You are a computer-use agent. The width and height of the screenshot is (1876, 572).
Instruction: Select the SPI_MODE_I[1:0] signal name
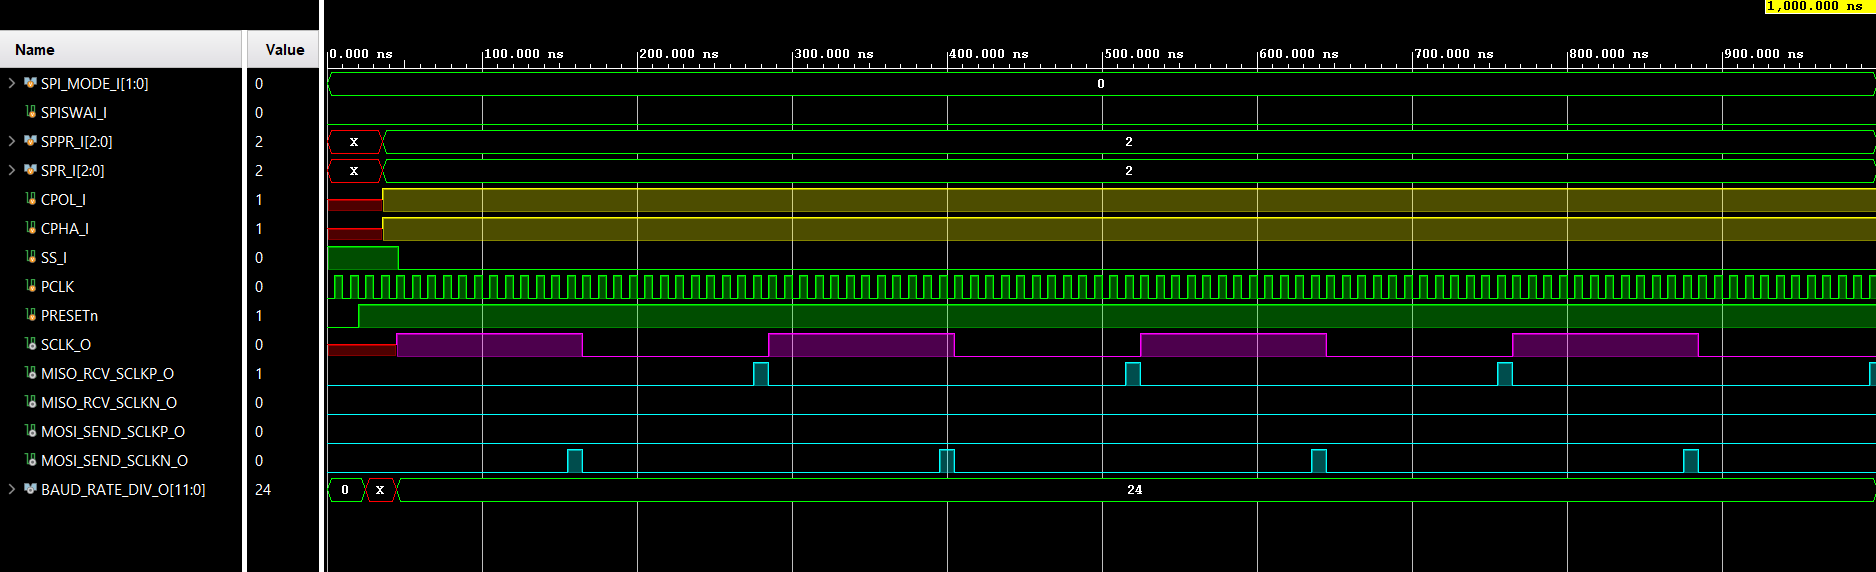point(94,84)
